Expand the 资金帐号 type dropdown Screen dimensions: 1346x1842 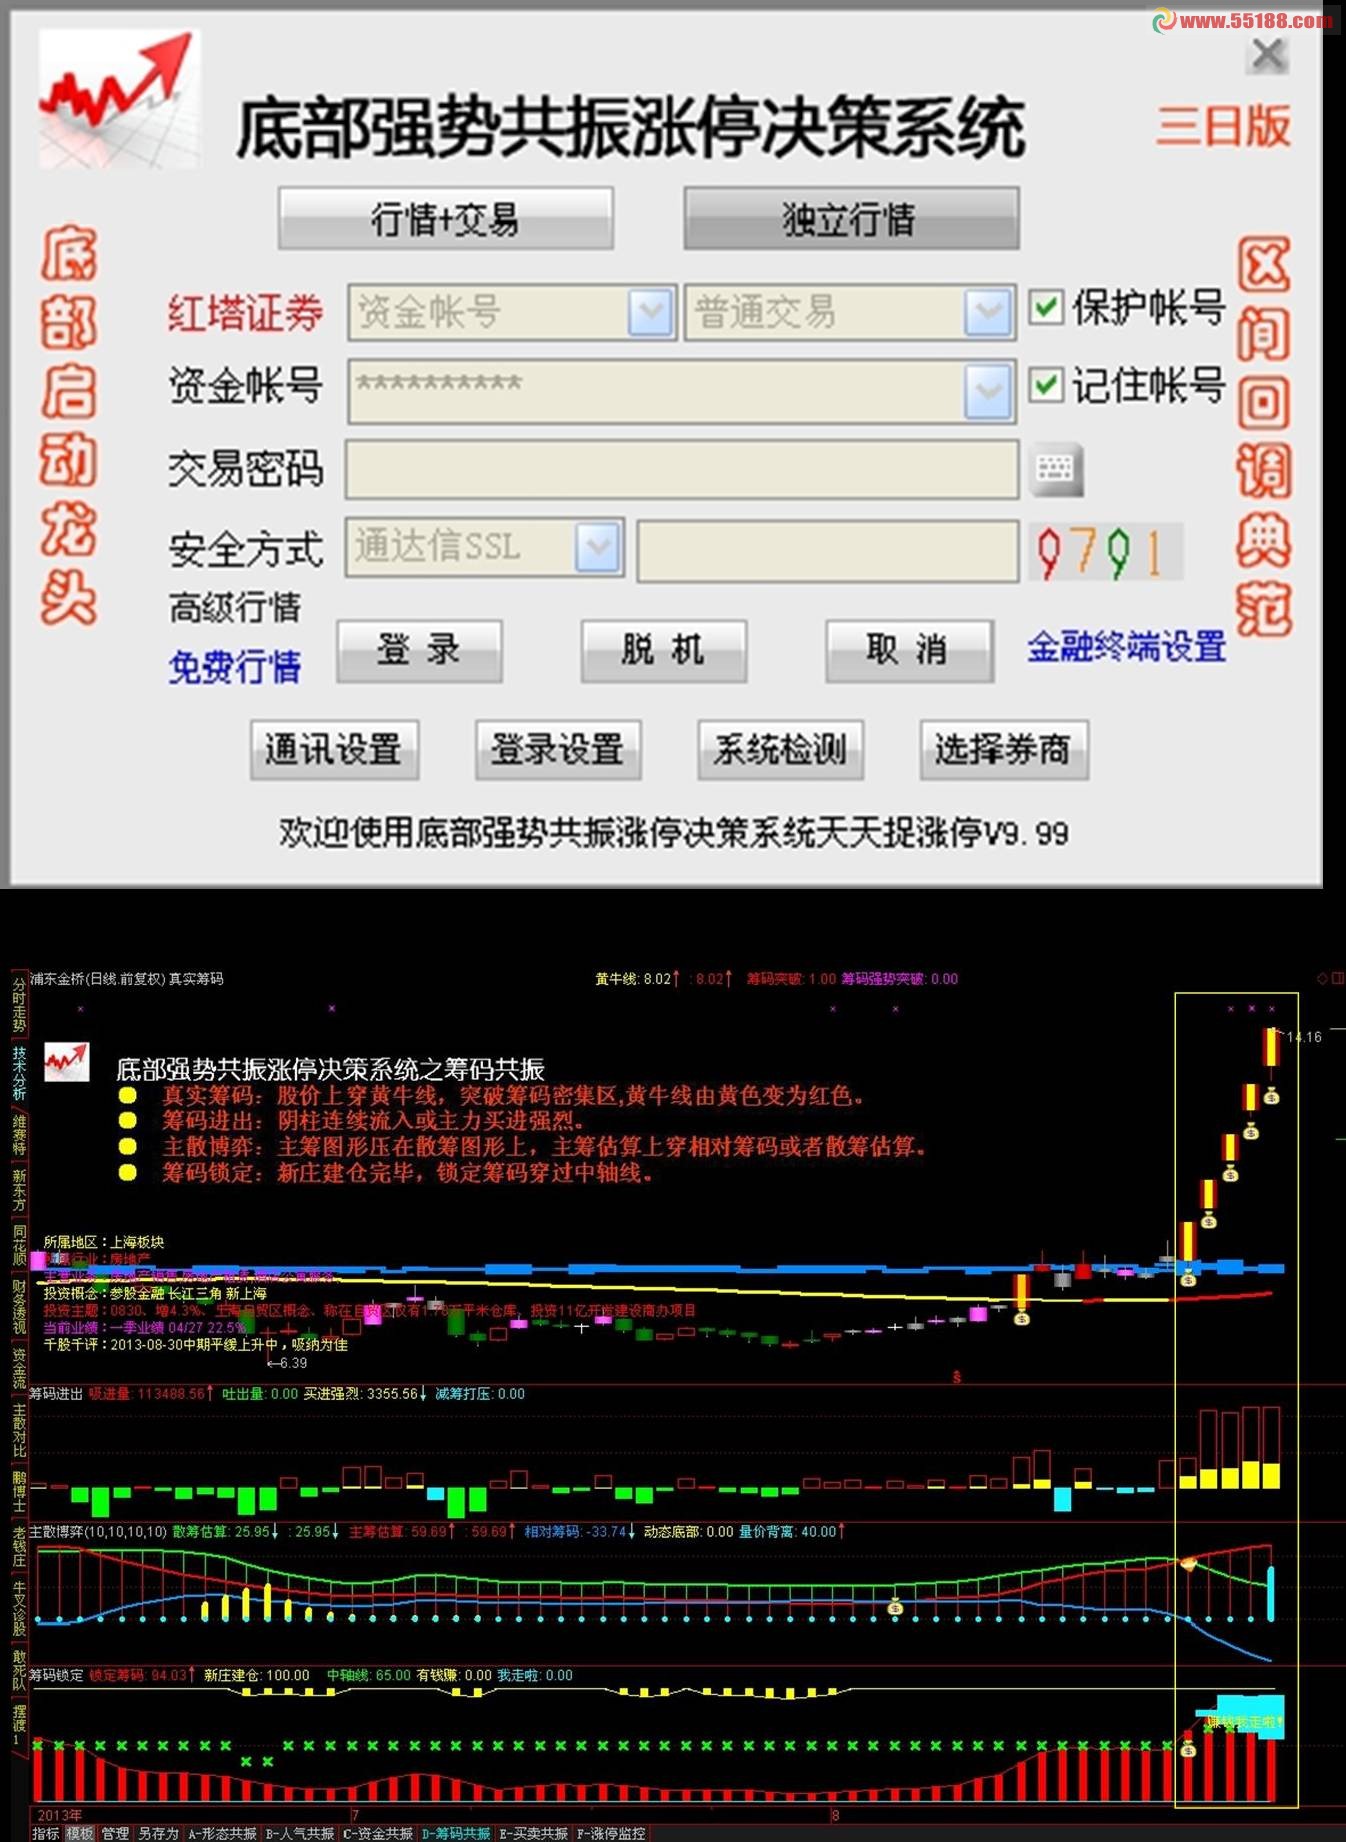(x=651, y=312)
